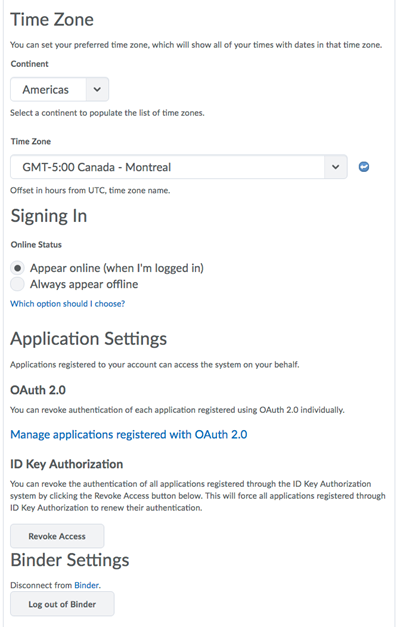Click the Always appear offline label

tap(84, 284)
